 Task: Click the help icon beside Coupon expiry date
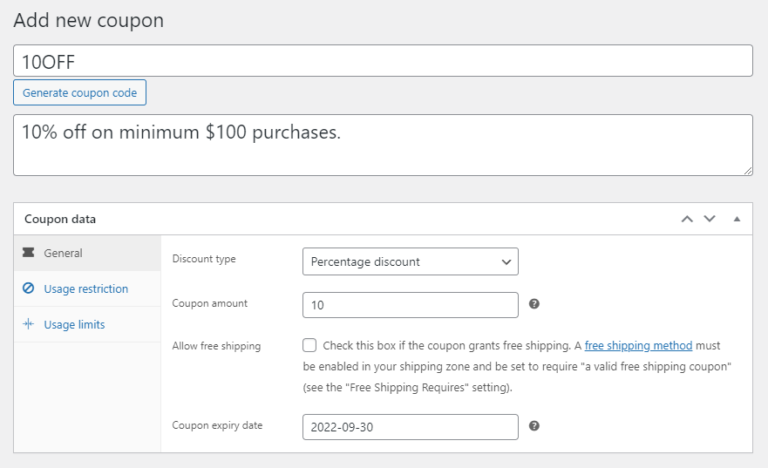click(x=534, y=426)
